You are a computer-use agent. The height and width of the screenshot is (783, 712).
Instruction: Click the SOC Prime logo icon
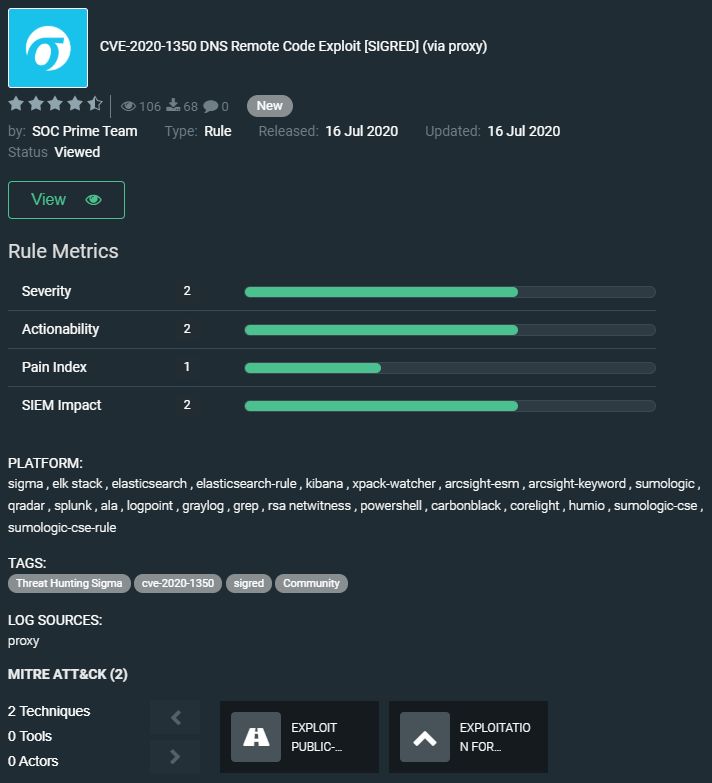point(48,48)
